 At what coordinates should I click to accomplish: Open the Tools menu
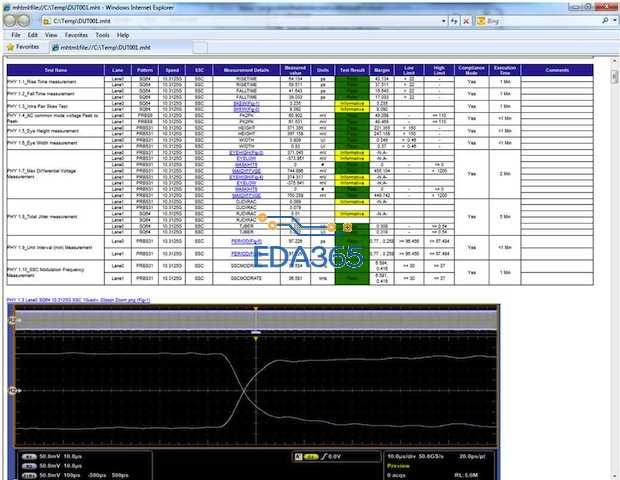pyautogui.click(x=102, y=35)
